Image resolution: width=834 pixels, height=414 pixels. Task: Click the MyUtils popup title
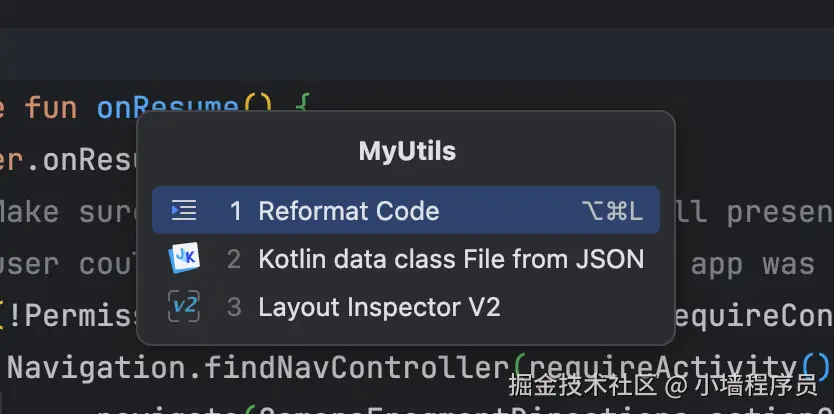pos(407,152)
